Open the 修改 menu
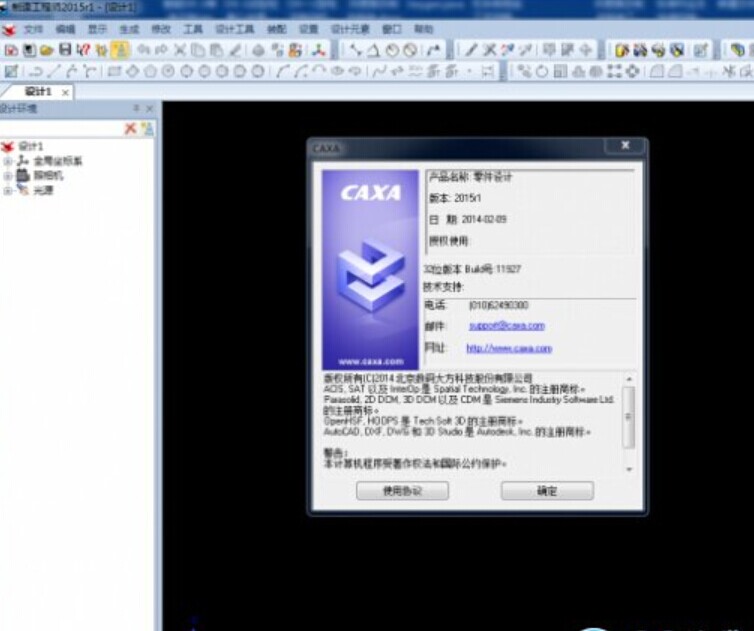The width and height of the screenshot is (754, 631). [x=161, y=29]
